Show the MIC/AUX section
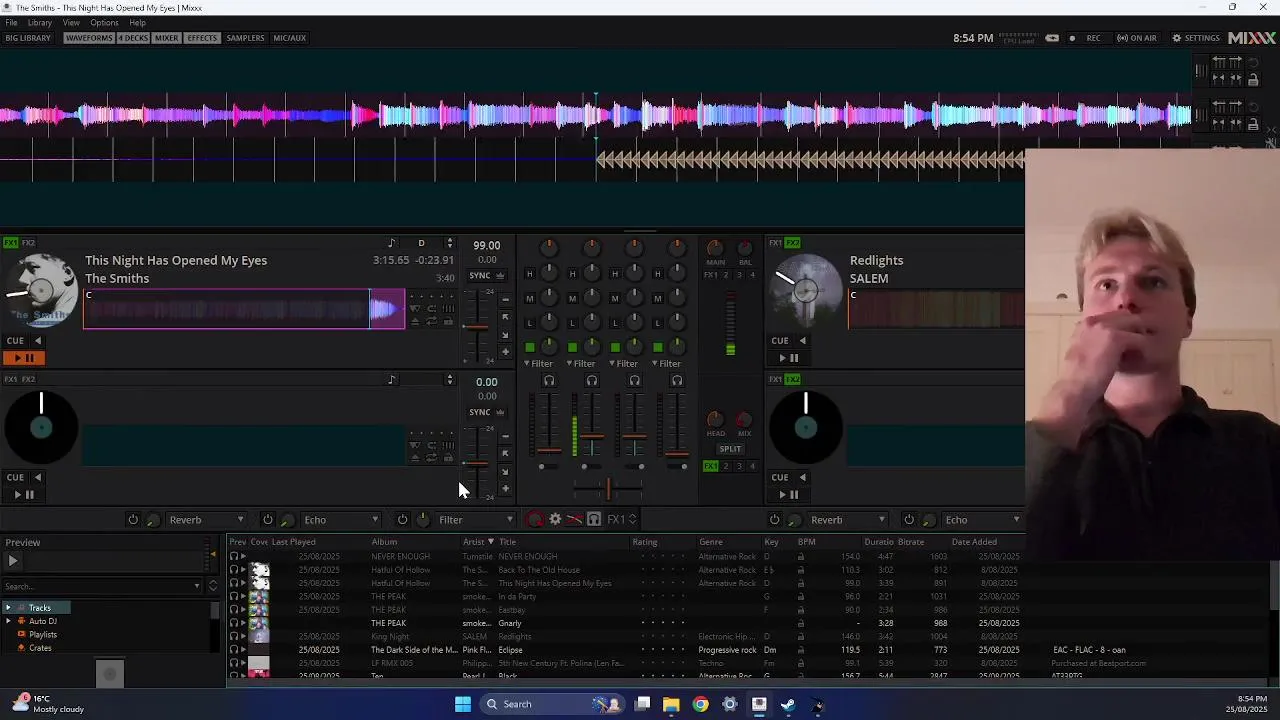The width and height of the screenshot is (1280, 720). pyautogui.click(x=289, y=38)
